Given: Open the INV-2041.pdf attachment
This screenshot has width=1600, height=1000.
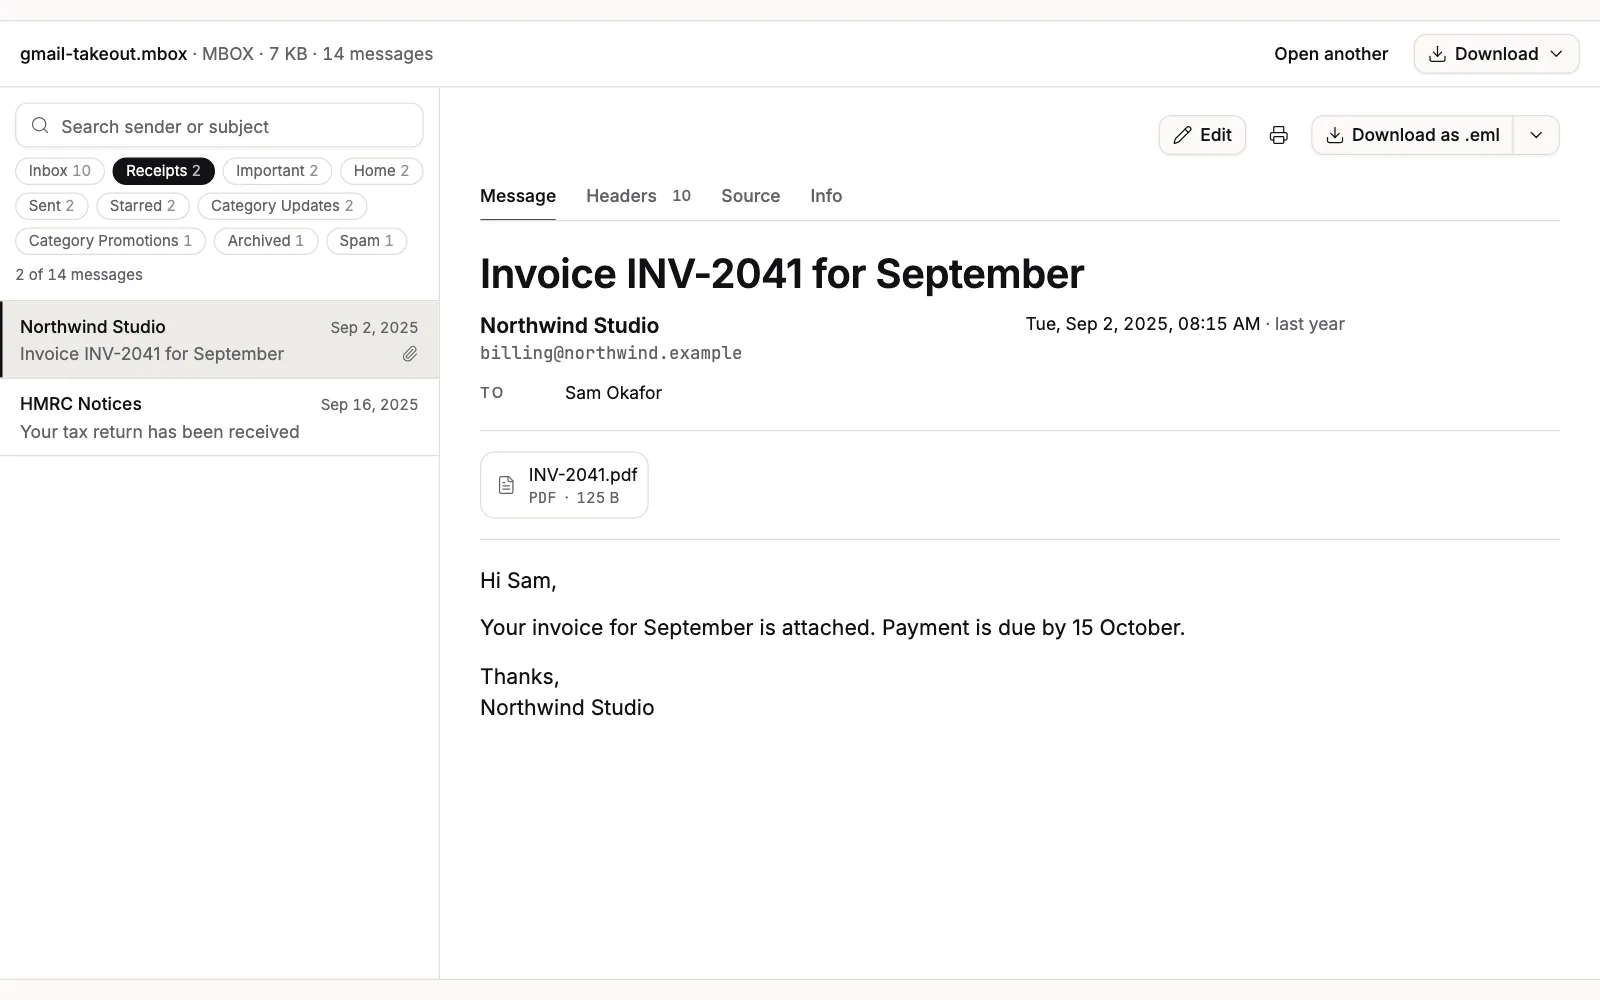Looking at the screenshot, I should tap(564, 485).
